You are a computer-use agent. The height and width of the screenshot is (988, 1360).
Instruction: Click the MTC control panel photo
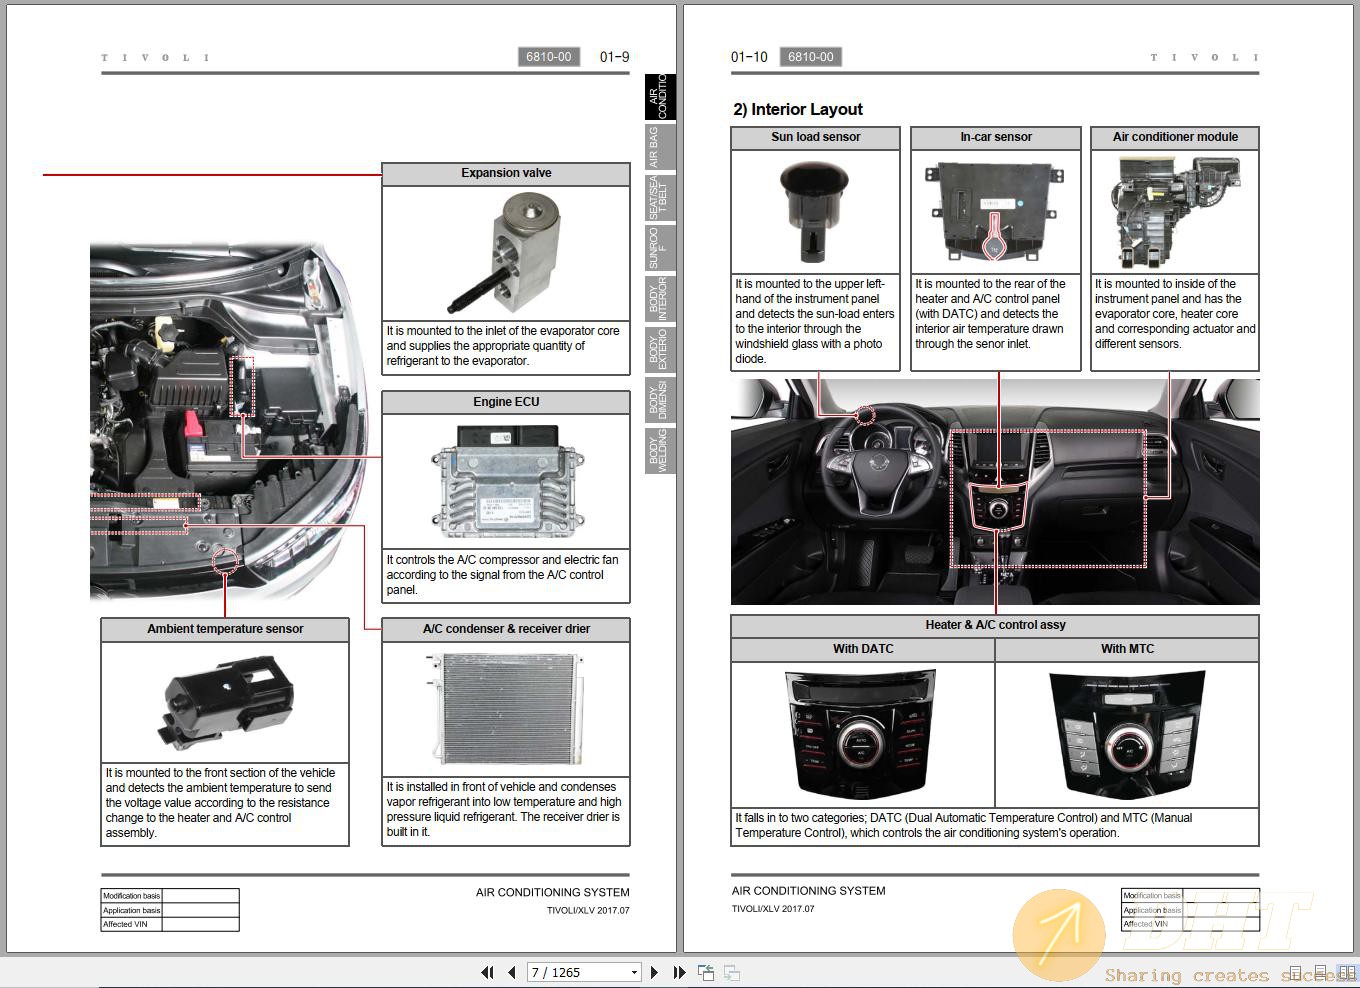coord(1127,733)
